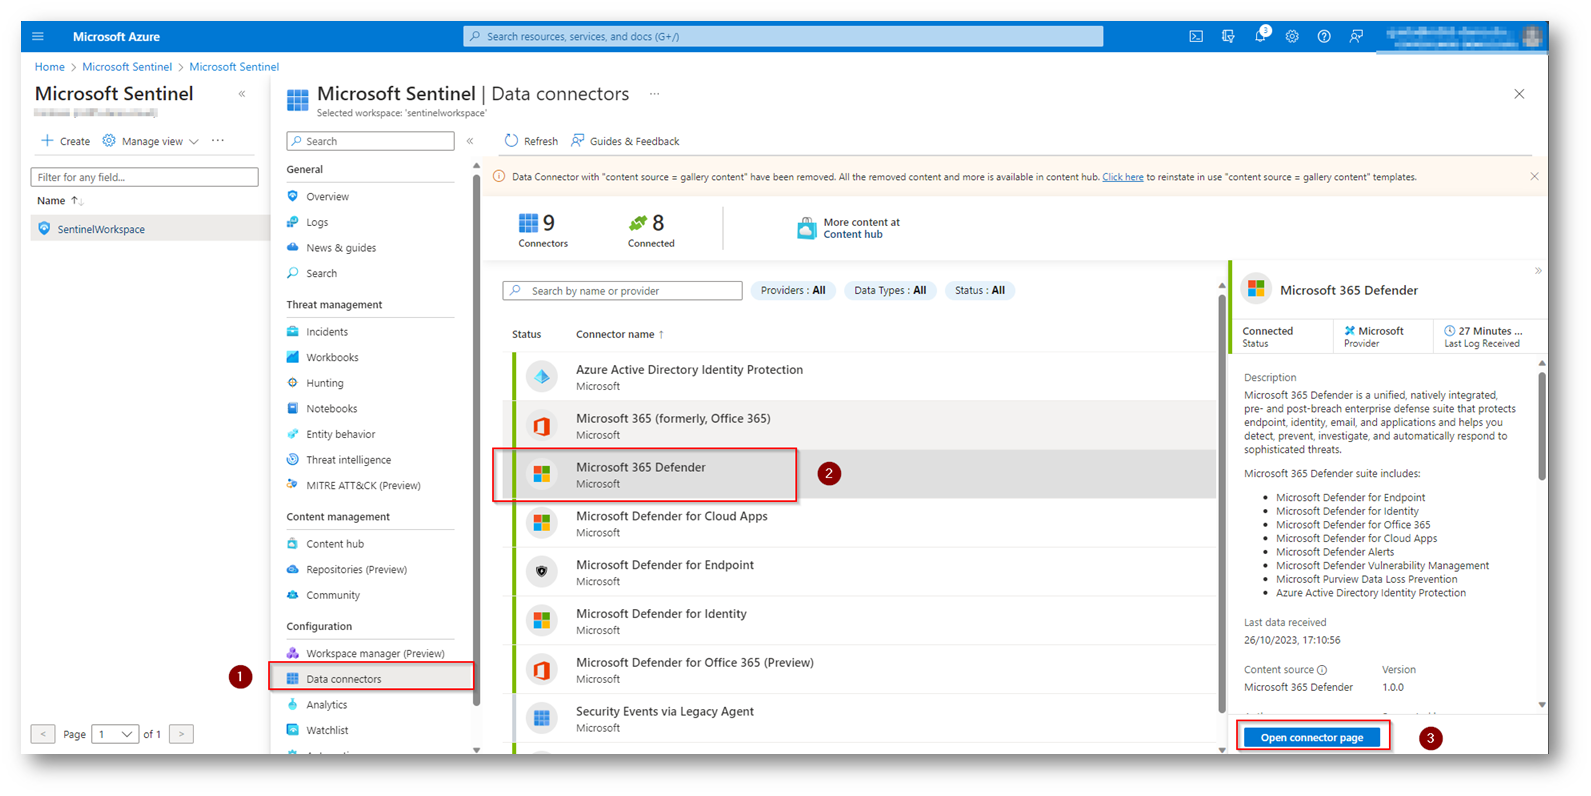Screen dimensions: 1591x796
Task: Open the Search item under General
Action: point(321,273)
